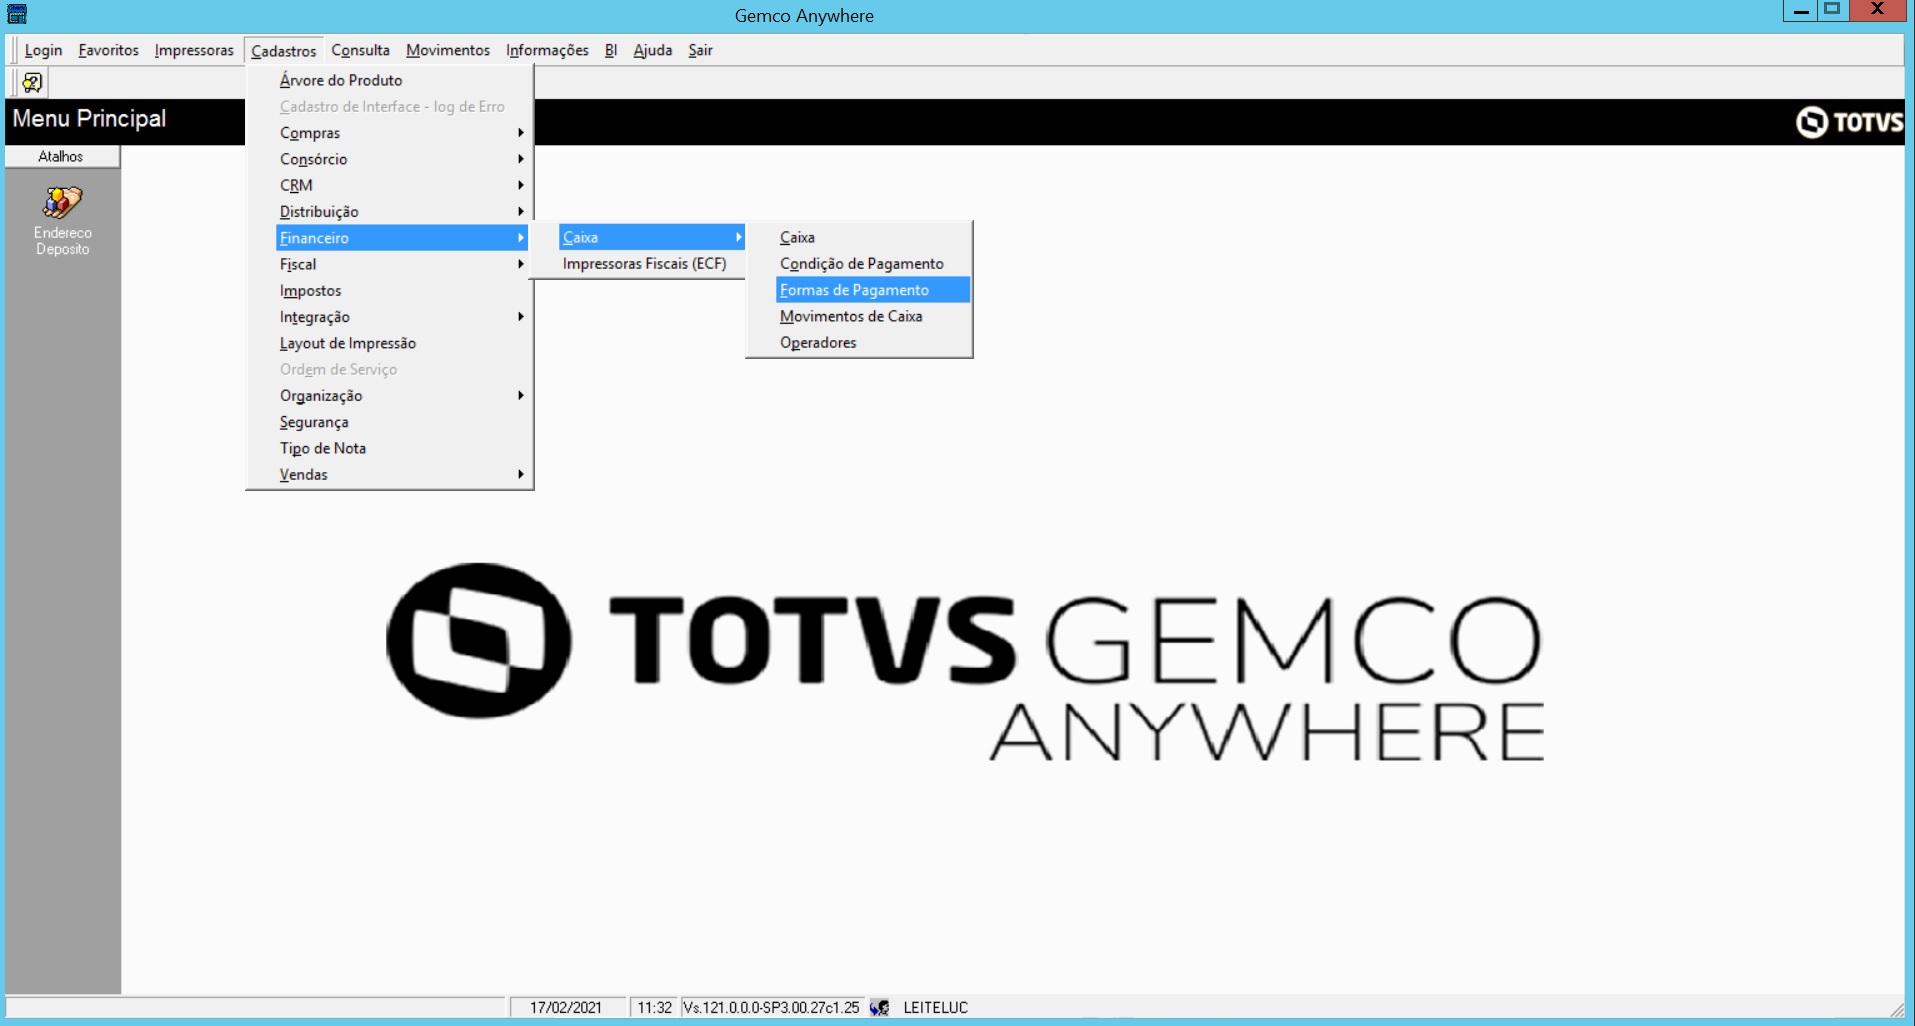Click the user icon in status bar
Screen dimensions: 1915x1026
[880, 1007]
